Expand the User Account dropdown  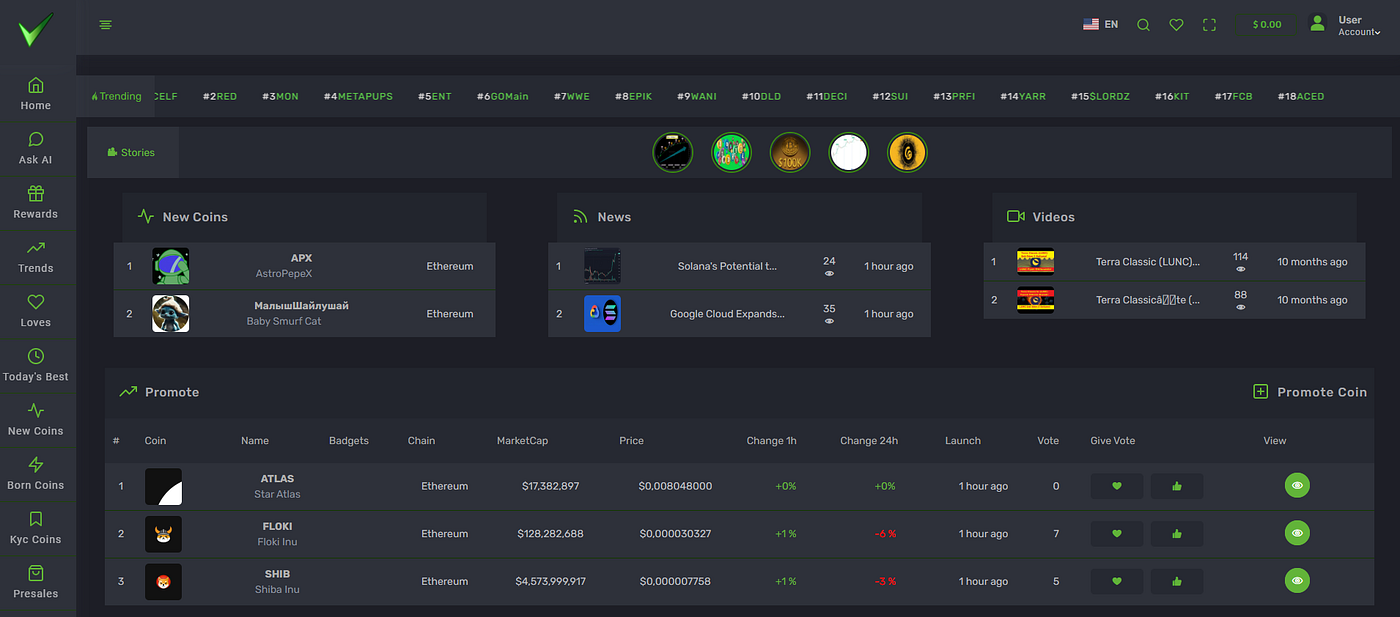(x=1359, y=26)
